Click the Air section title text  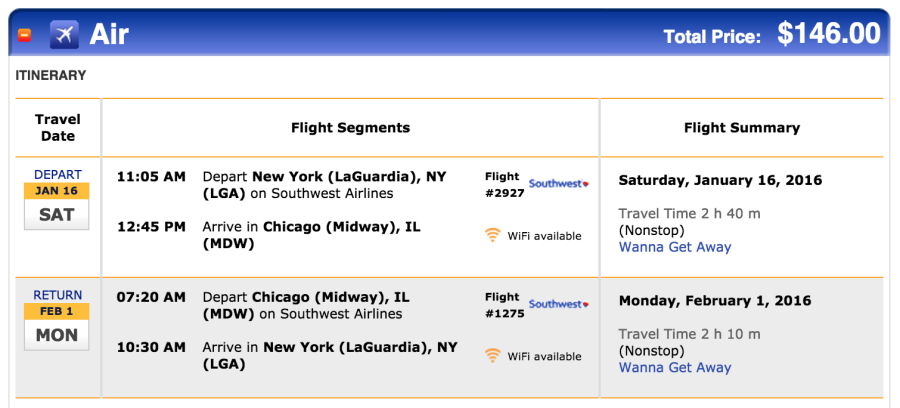[x=109, y=34]
